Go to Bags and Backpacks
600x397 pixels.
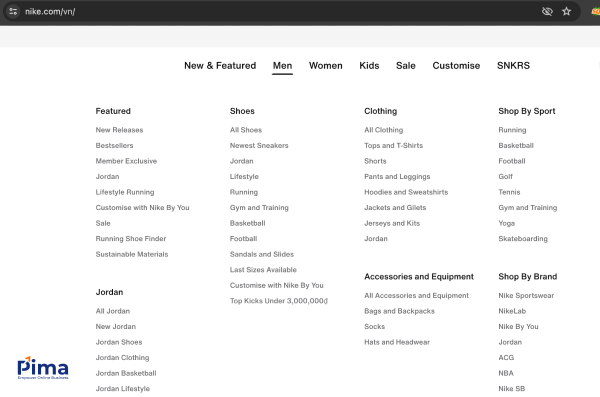(399, 311)
